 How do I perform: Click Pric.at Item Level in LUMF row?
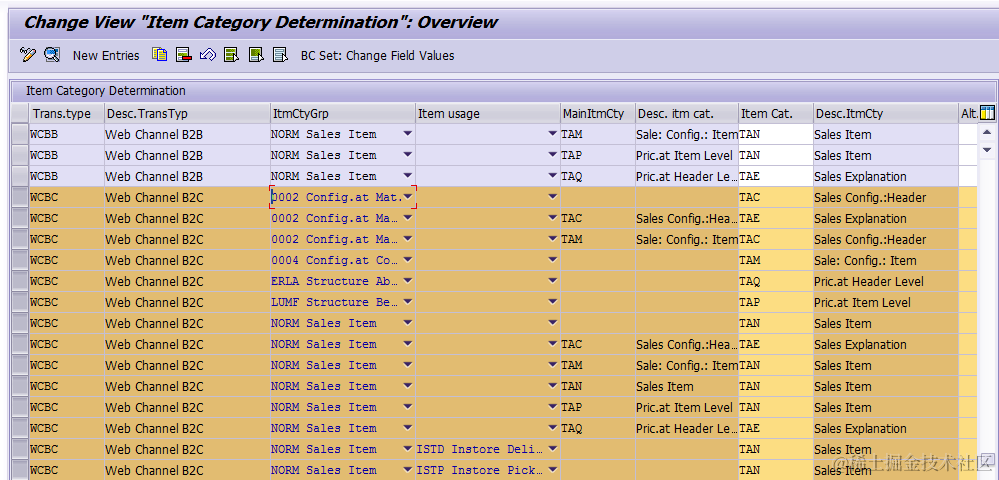click(863, 302)
